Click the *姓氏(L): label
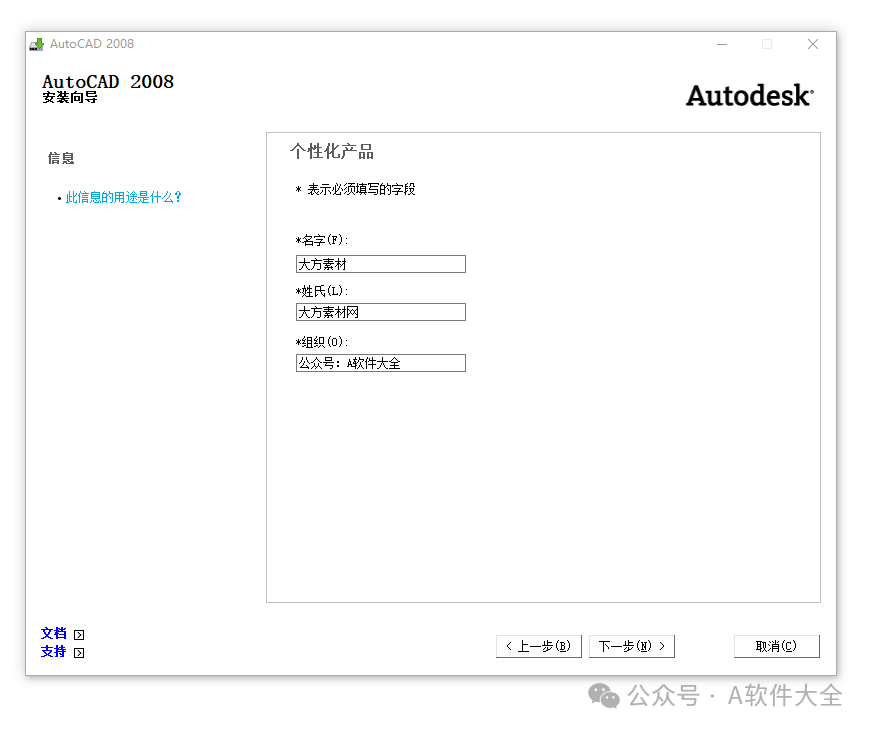The height and width of the screenshot is (730, 870). coord(322,291)
